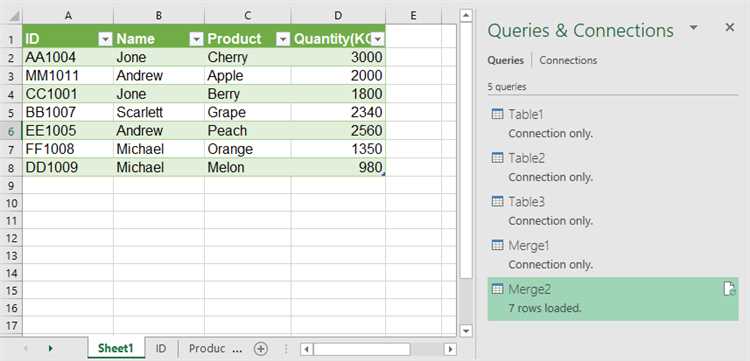Click the select-all corner of the worksheet
Viewport: 750px width, 361px height.
11,16
